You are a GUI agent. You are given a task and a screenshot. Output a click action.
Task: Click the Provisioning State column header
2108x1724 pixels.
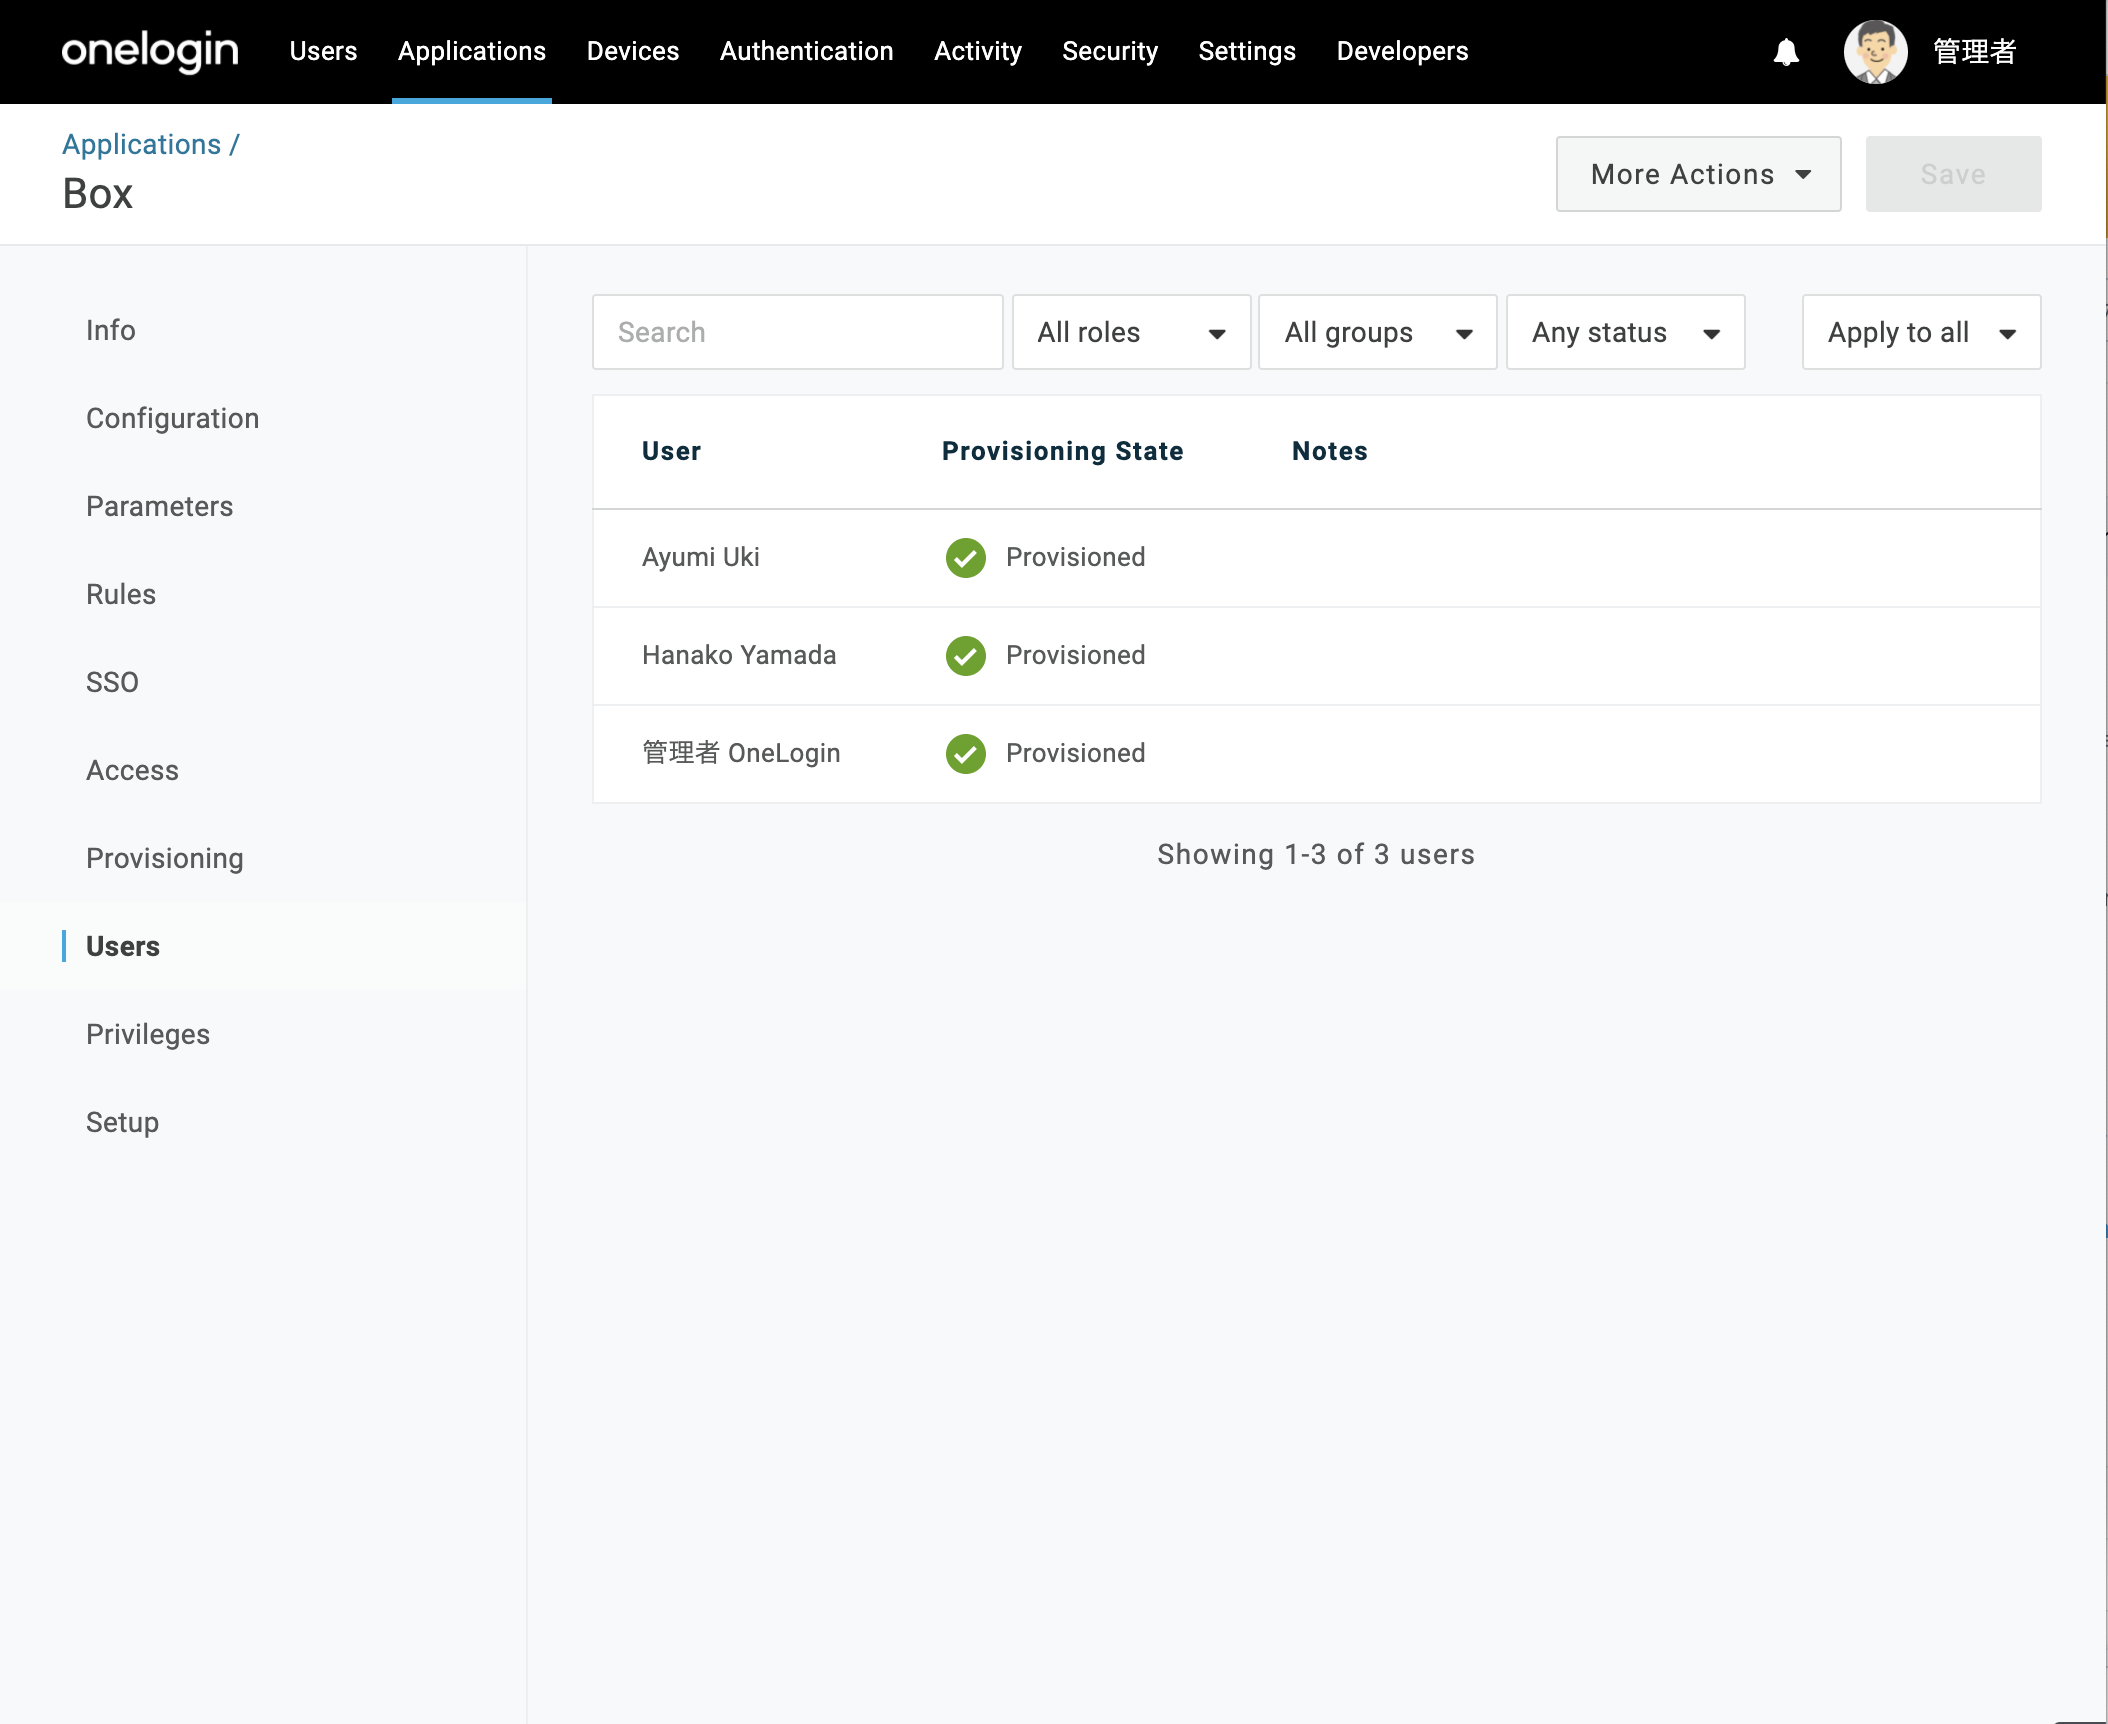(x=1063, y=451)
